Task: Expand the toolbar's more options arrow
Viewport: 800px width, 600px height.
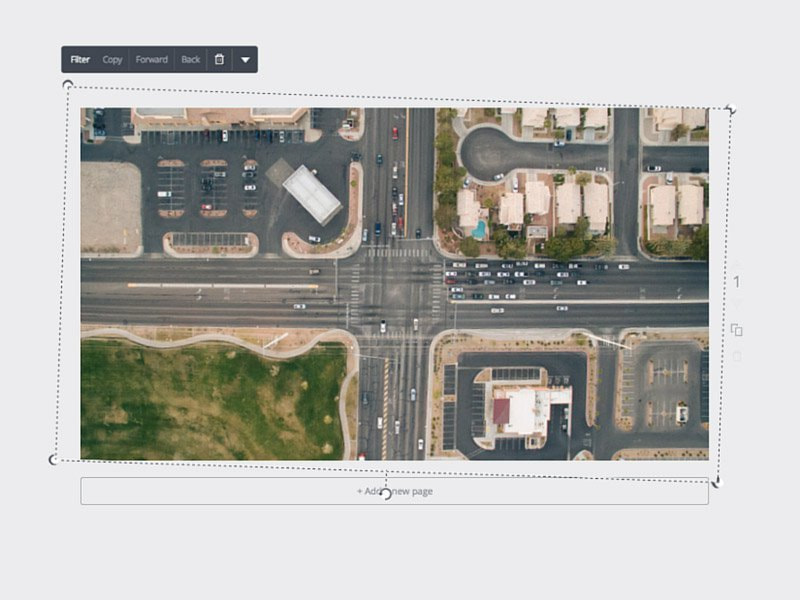Action: [245, 59]
